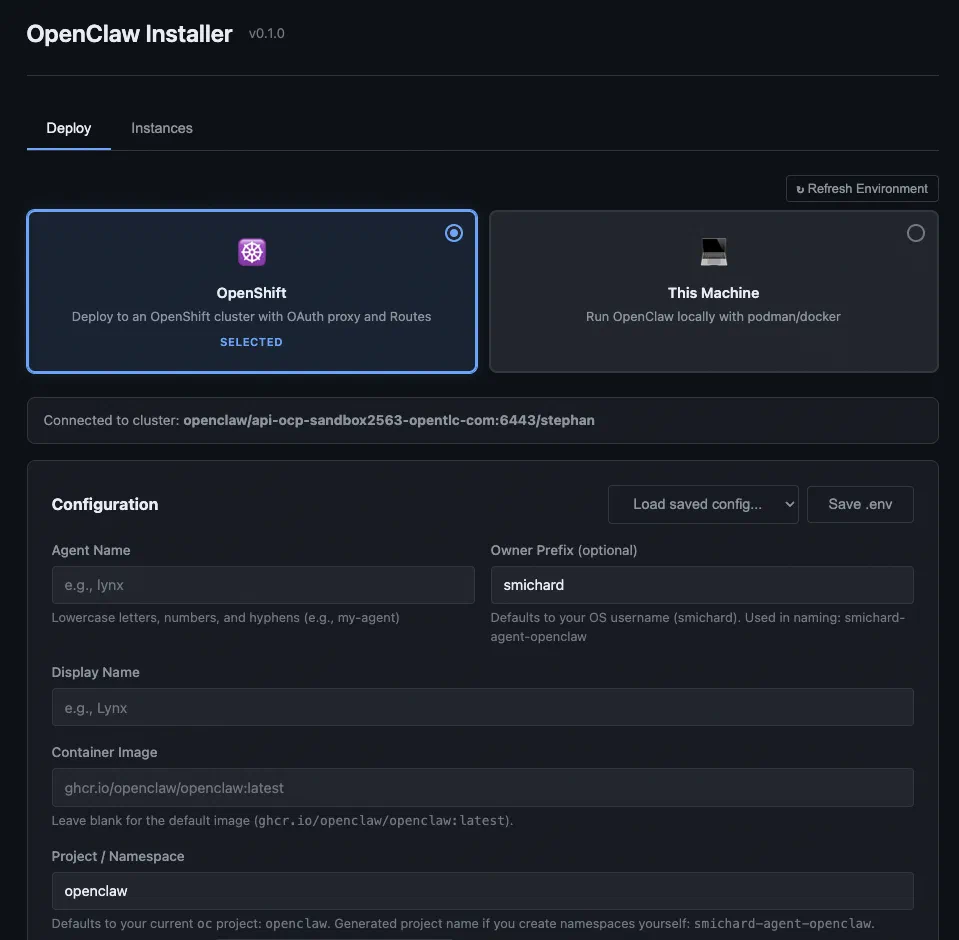Open the Instances tab
959x940 pixels.
click(x=161, y=128)
